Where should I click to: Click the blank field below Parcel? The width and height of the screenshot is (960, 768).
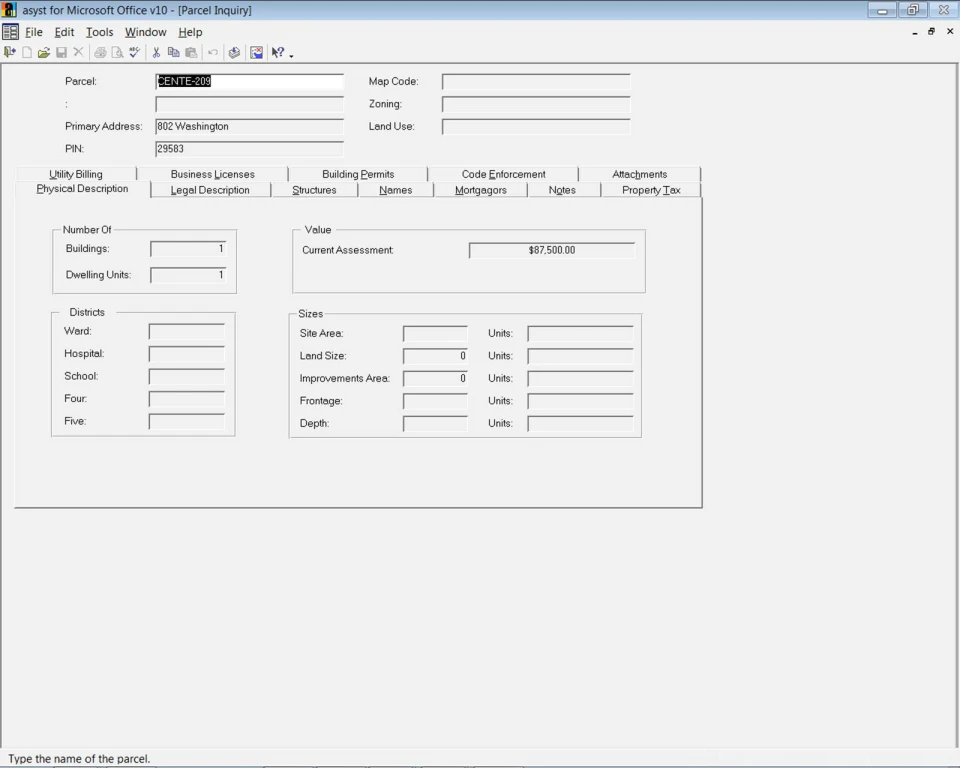coord(250,104)
